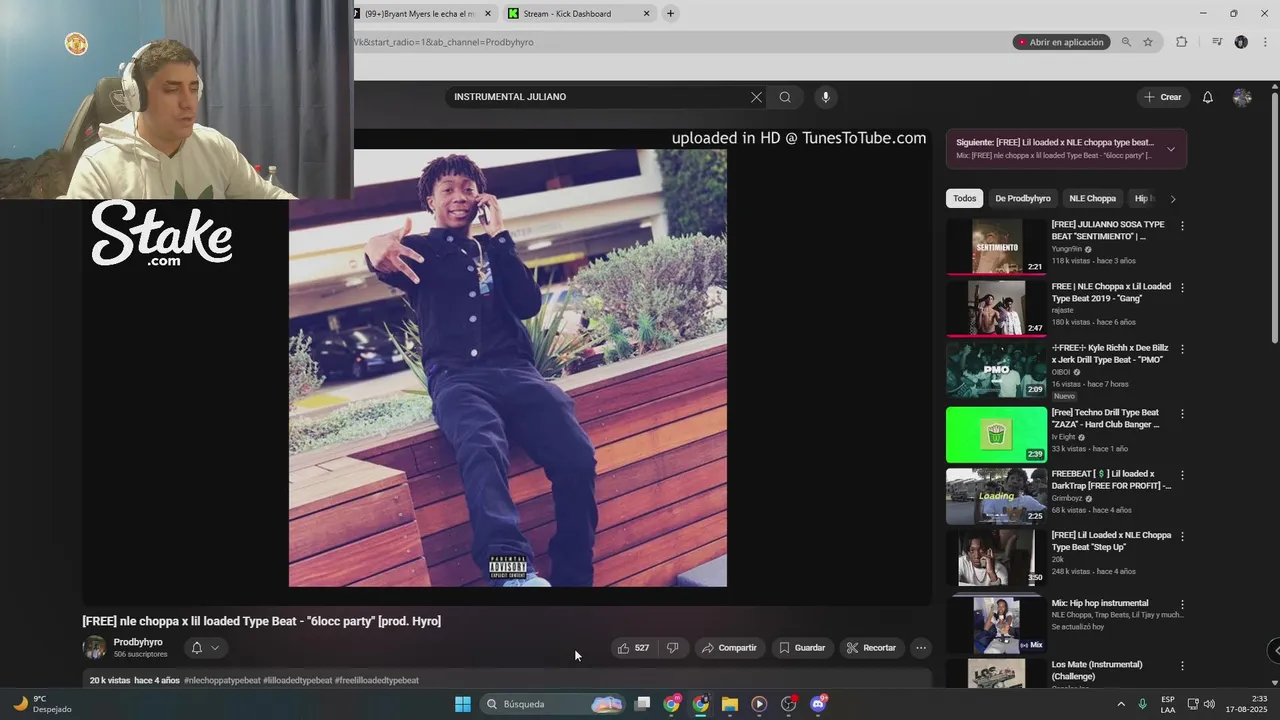
Task: Save the video using Guardar
Action: [802, 648]
